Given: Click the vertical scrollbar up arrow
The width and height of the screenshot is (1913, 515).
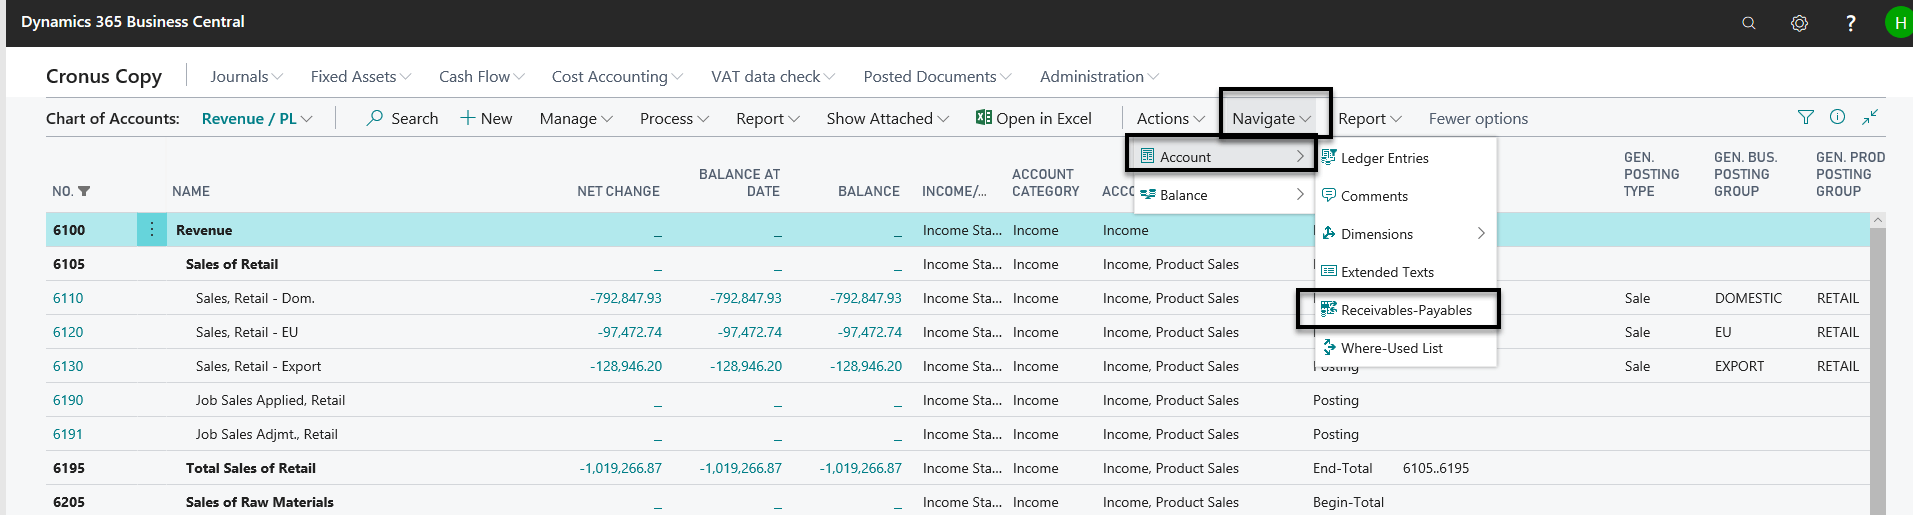Looking at the screenshot, I should click(1878, 220).
